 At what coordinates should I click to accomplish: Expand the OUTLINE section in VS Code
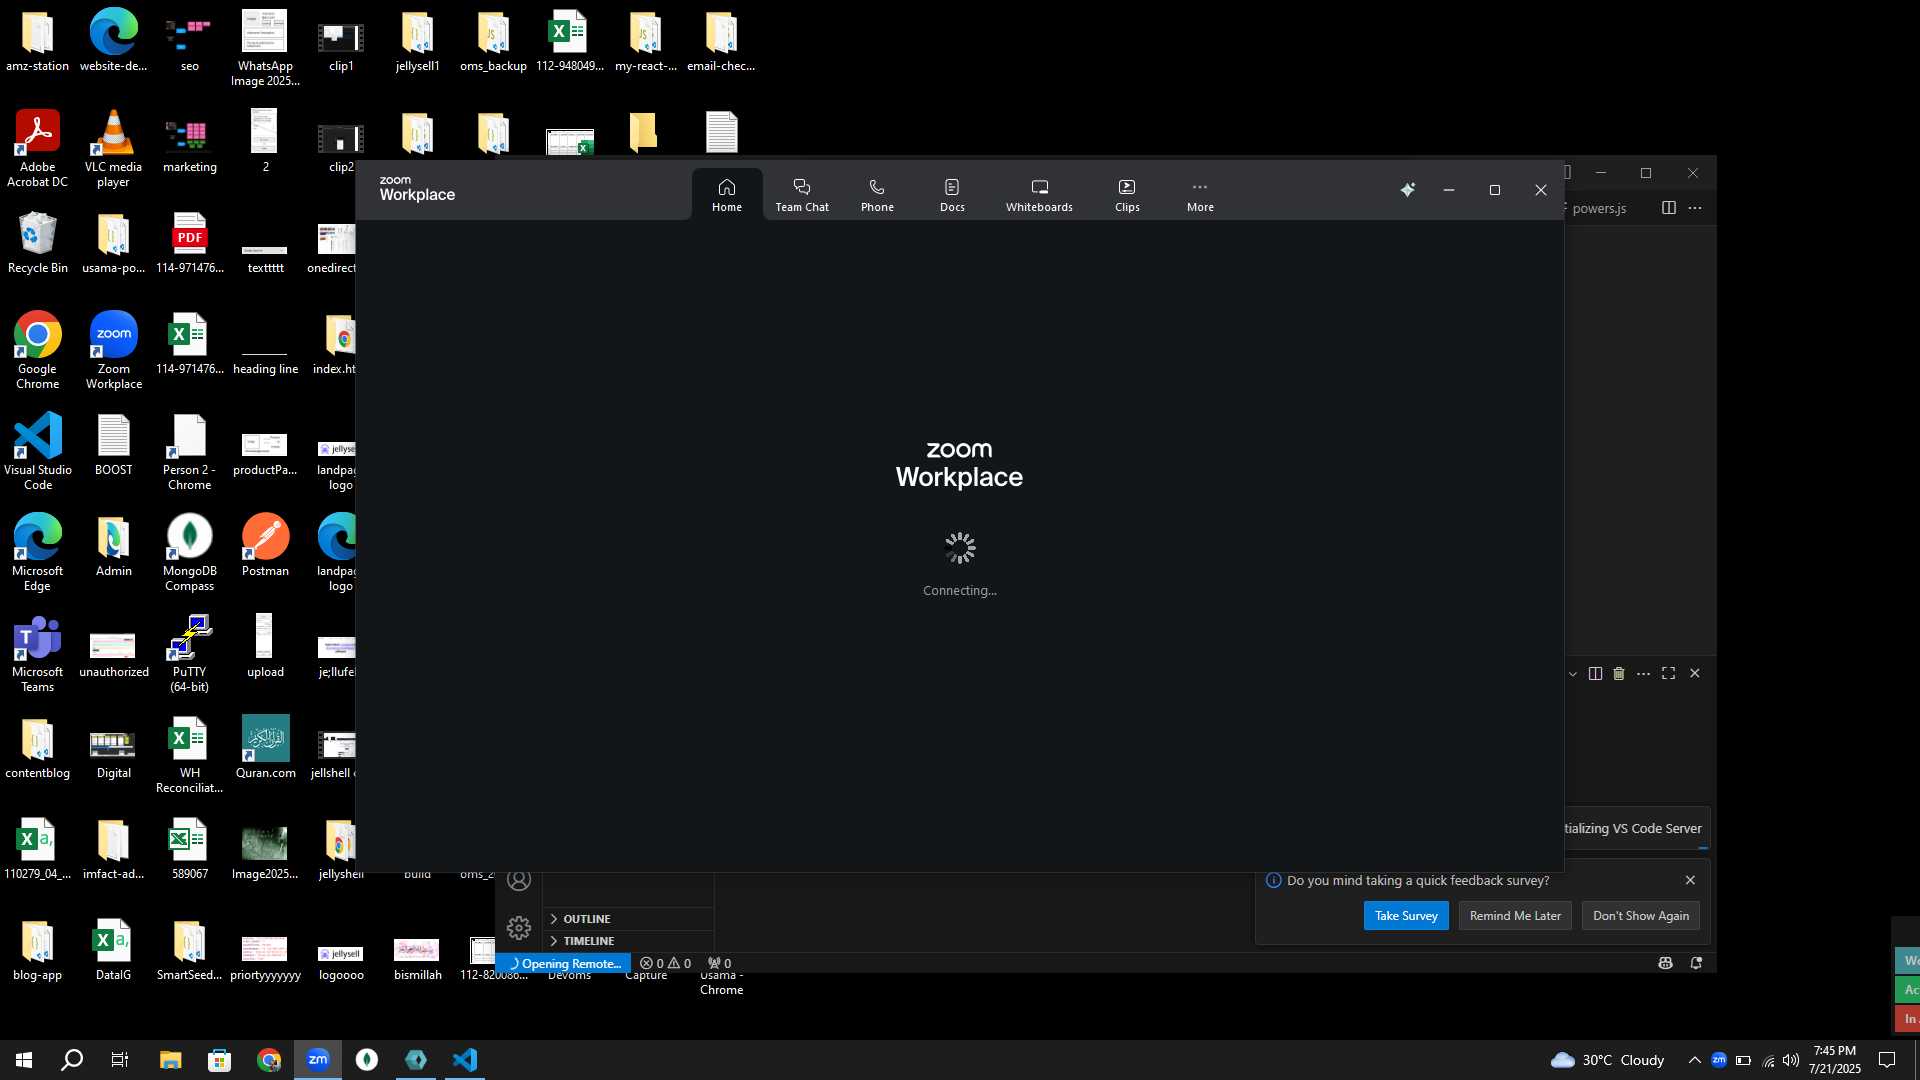point(629,919)
